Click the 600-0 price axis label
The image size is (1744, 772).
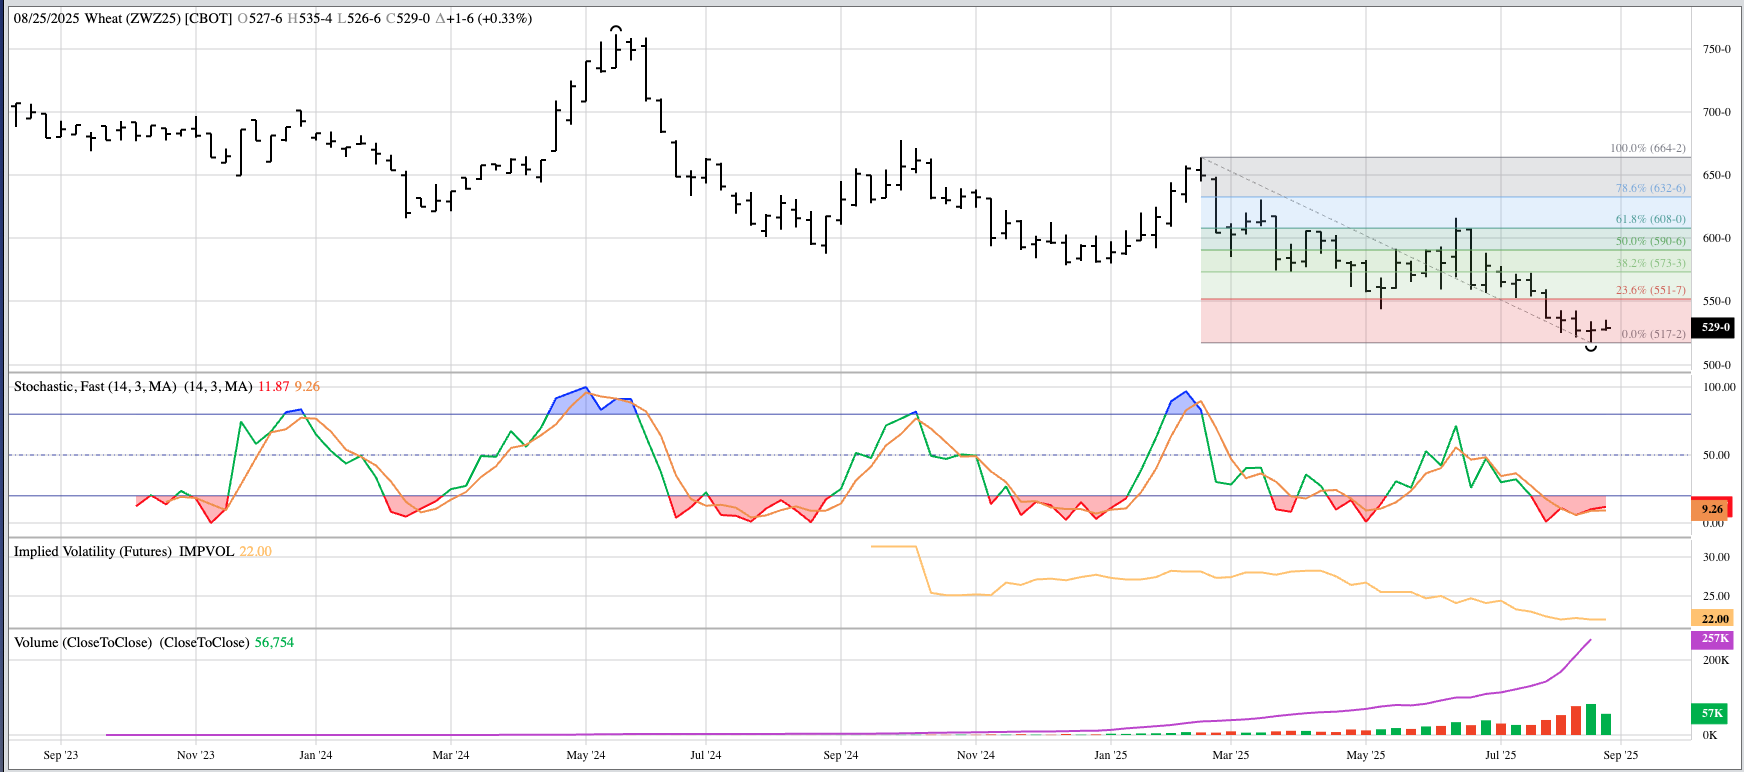(x=1717, y=238)
